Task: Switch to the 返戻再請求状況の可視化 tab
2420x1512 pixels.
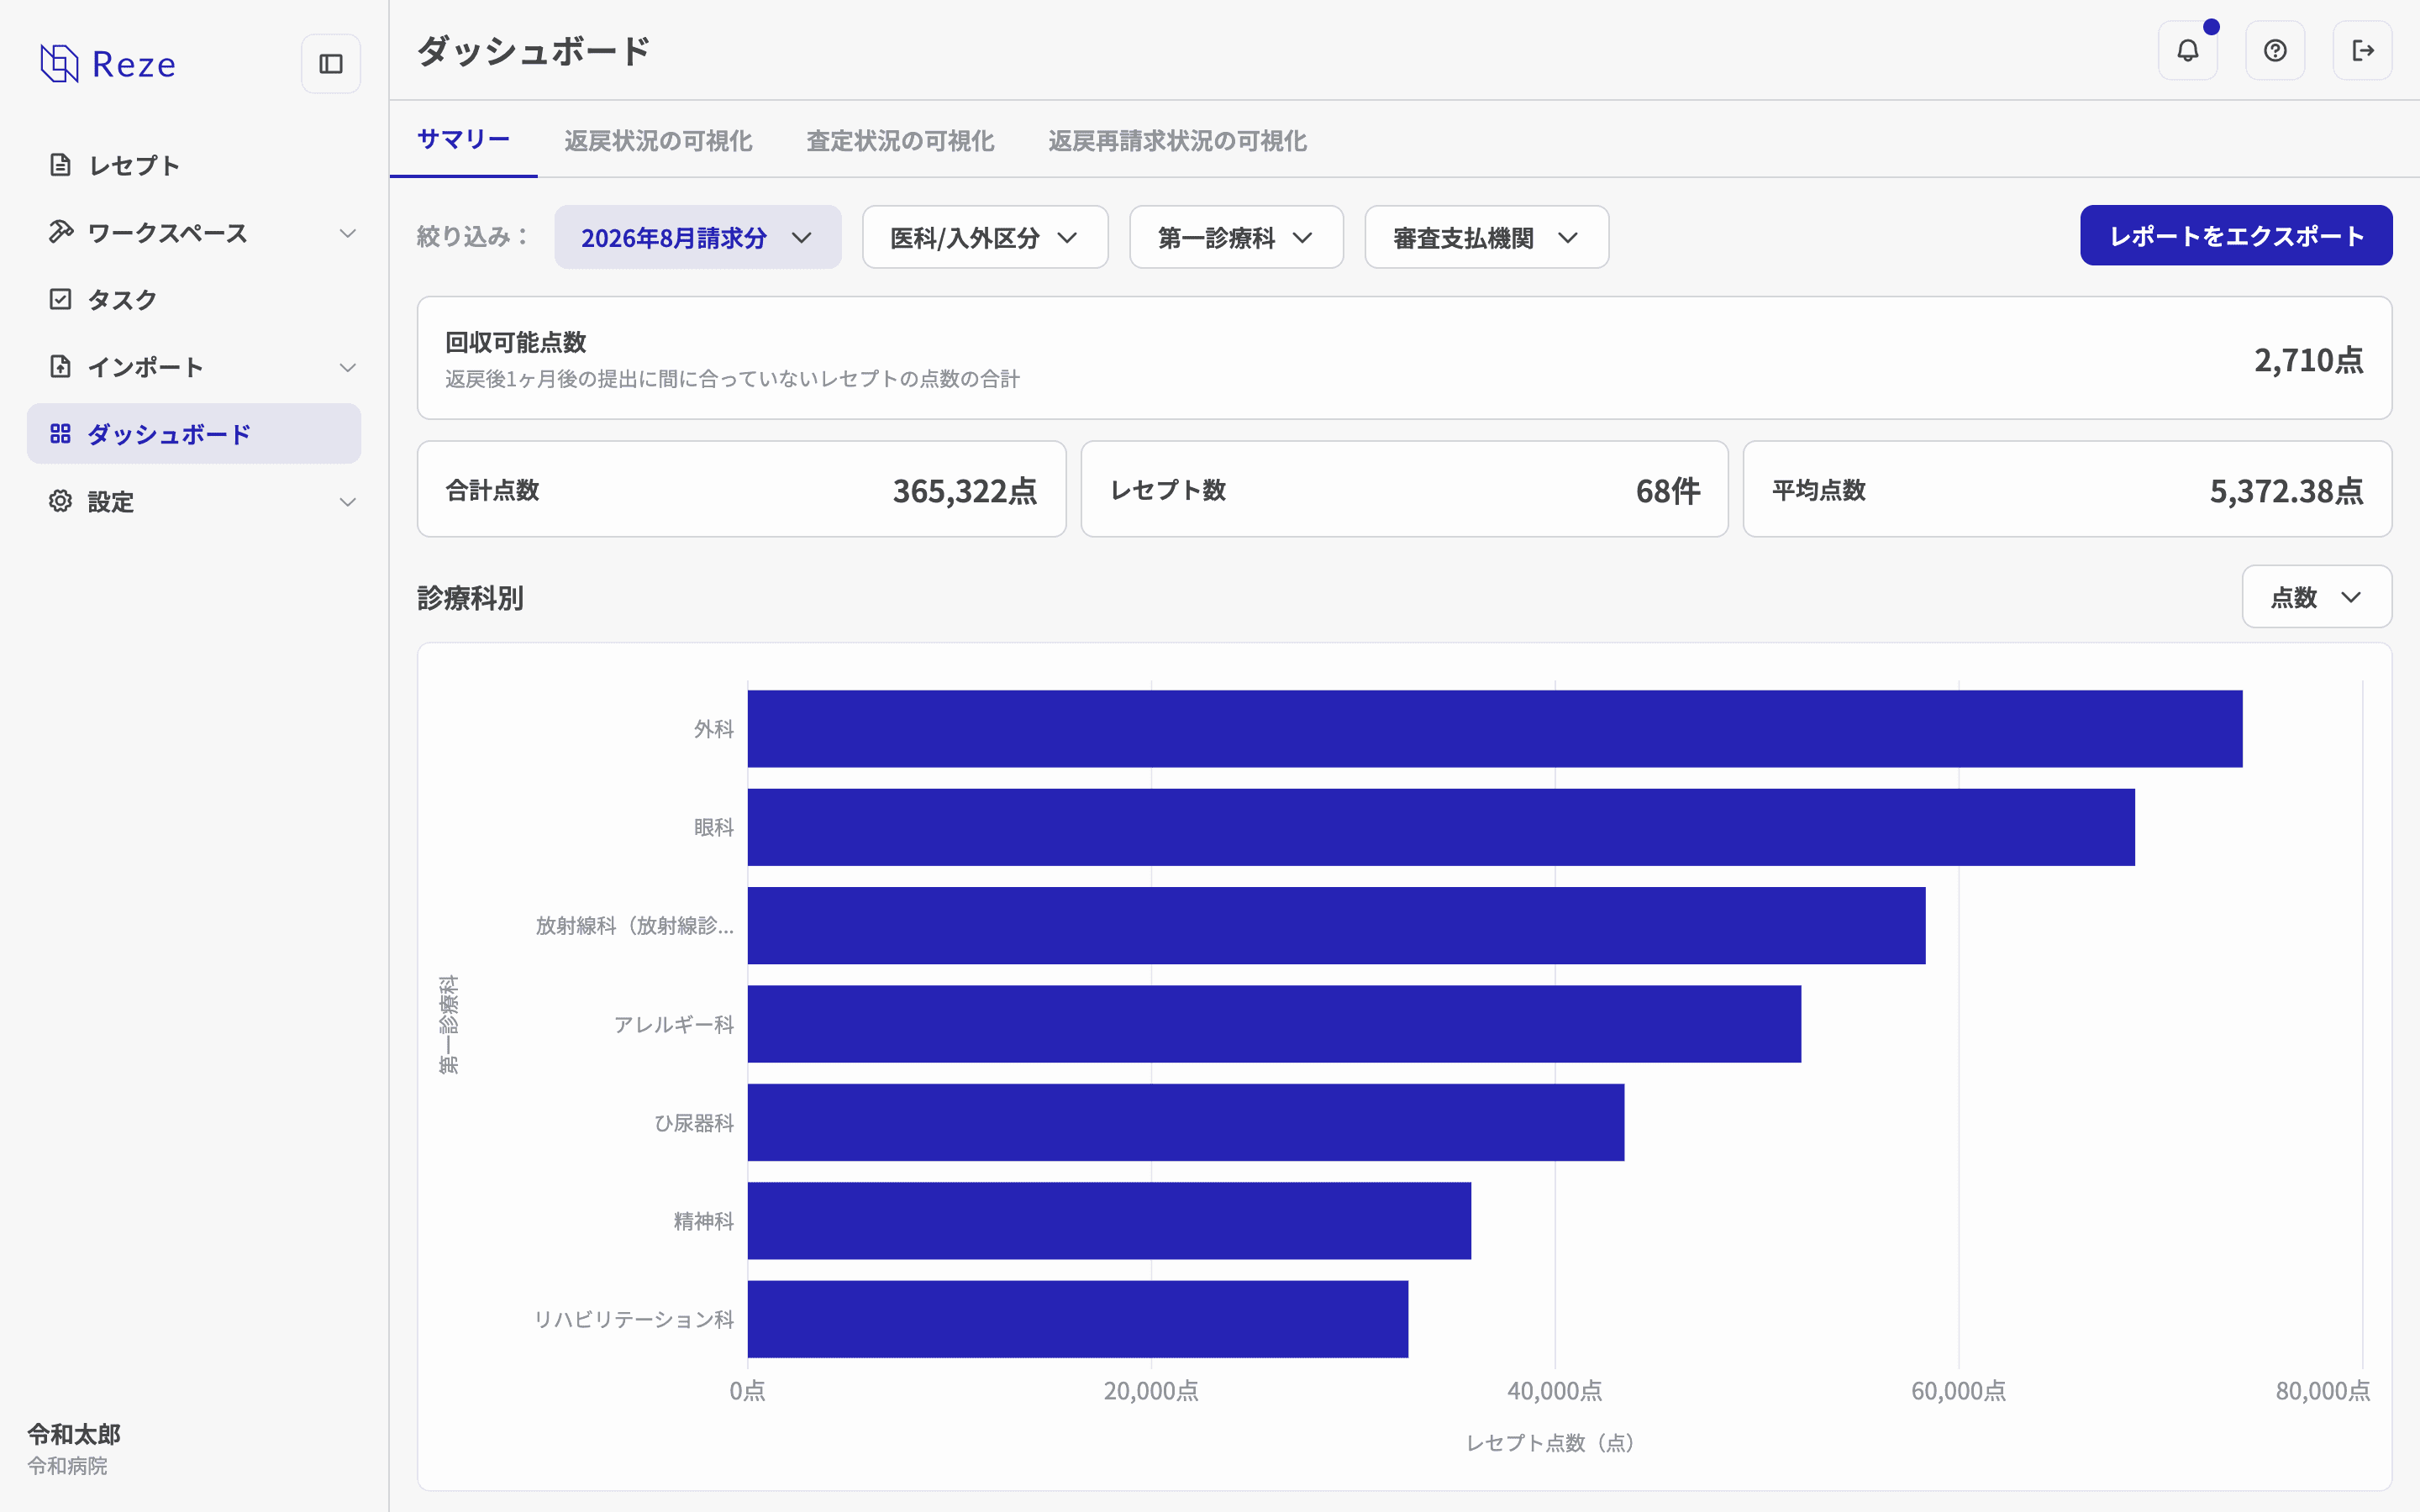Action: 1177,140
